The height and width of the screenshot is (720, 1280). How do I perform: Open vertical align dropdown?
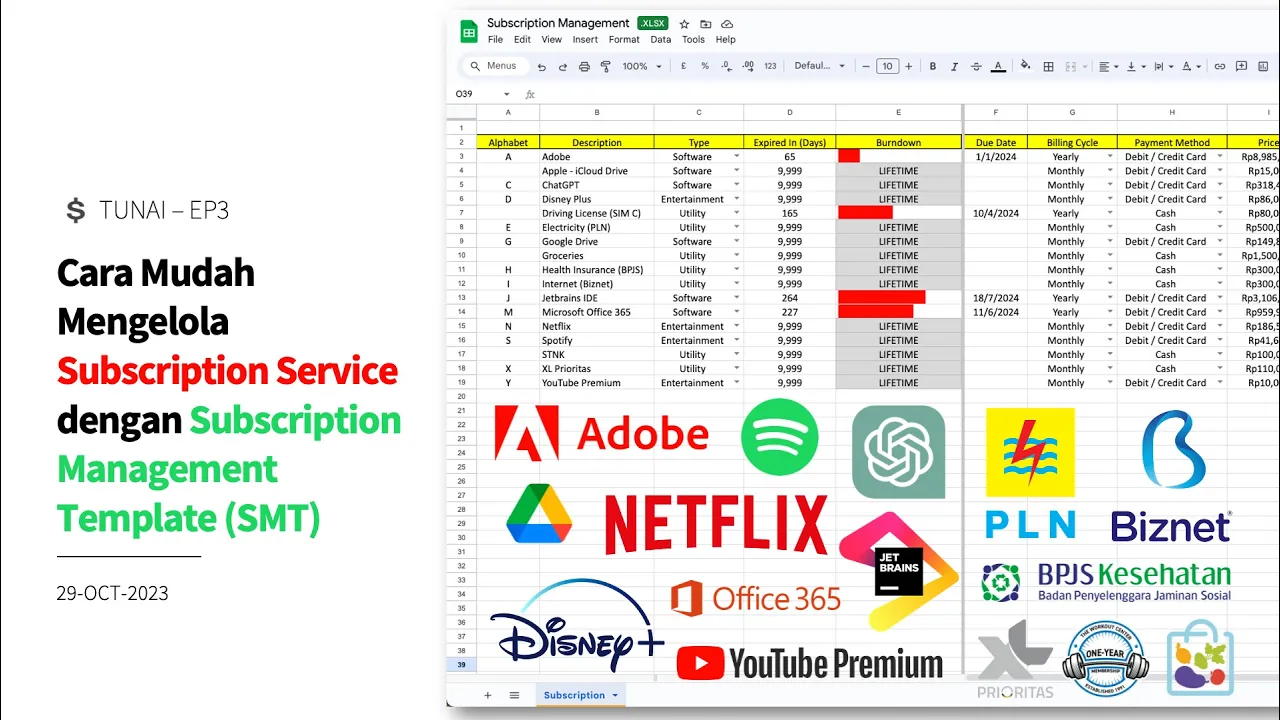(x=1136, y=66)
